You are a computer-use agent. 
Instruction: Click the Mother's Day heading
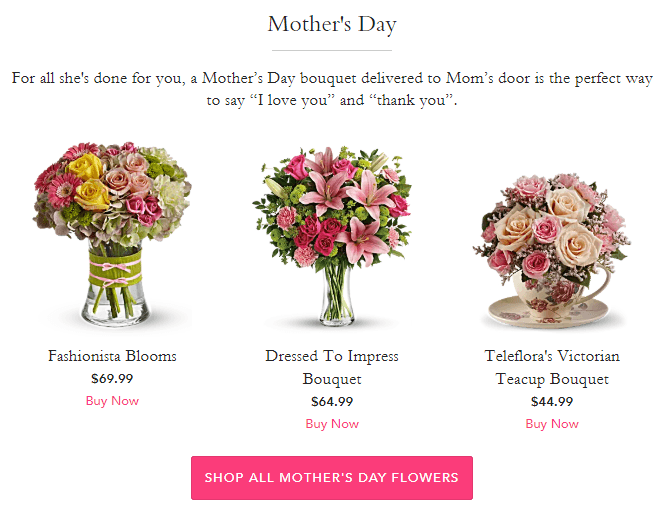coord(332,24)
